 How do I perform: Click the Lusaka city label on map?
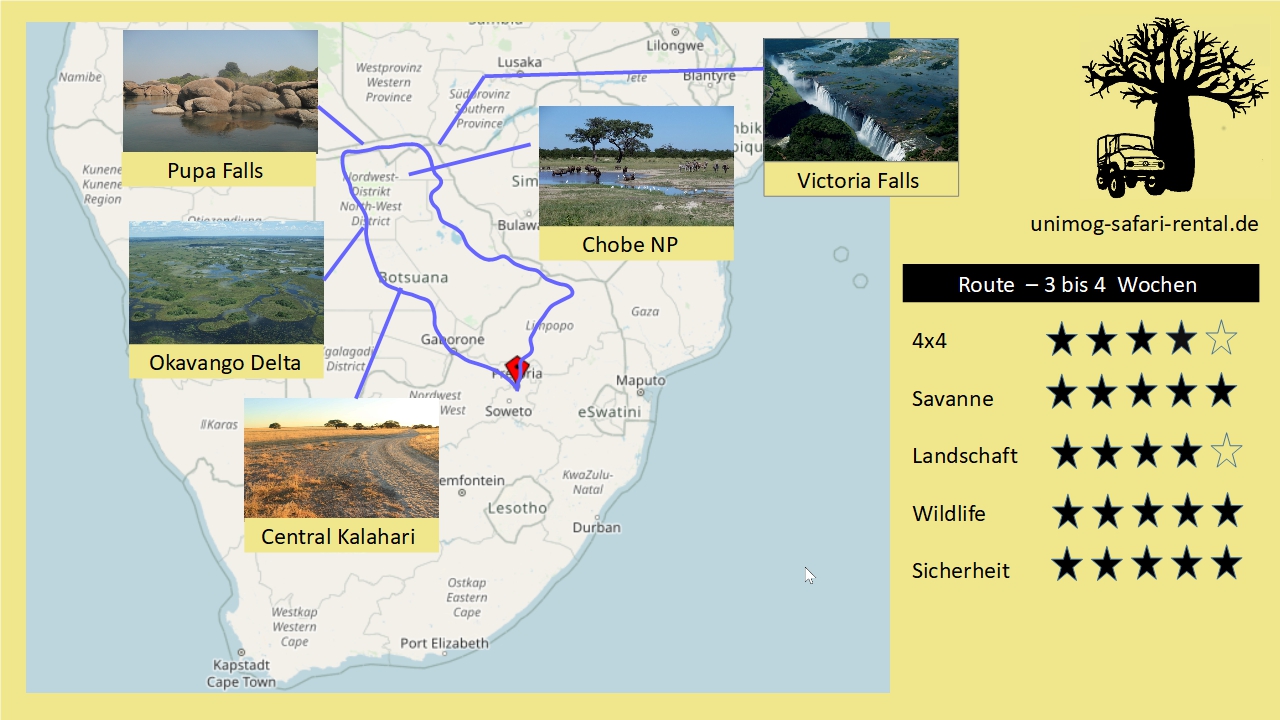coord(519,62)
